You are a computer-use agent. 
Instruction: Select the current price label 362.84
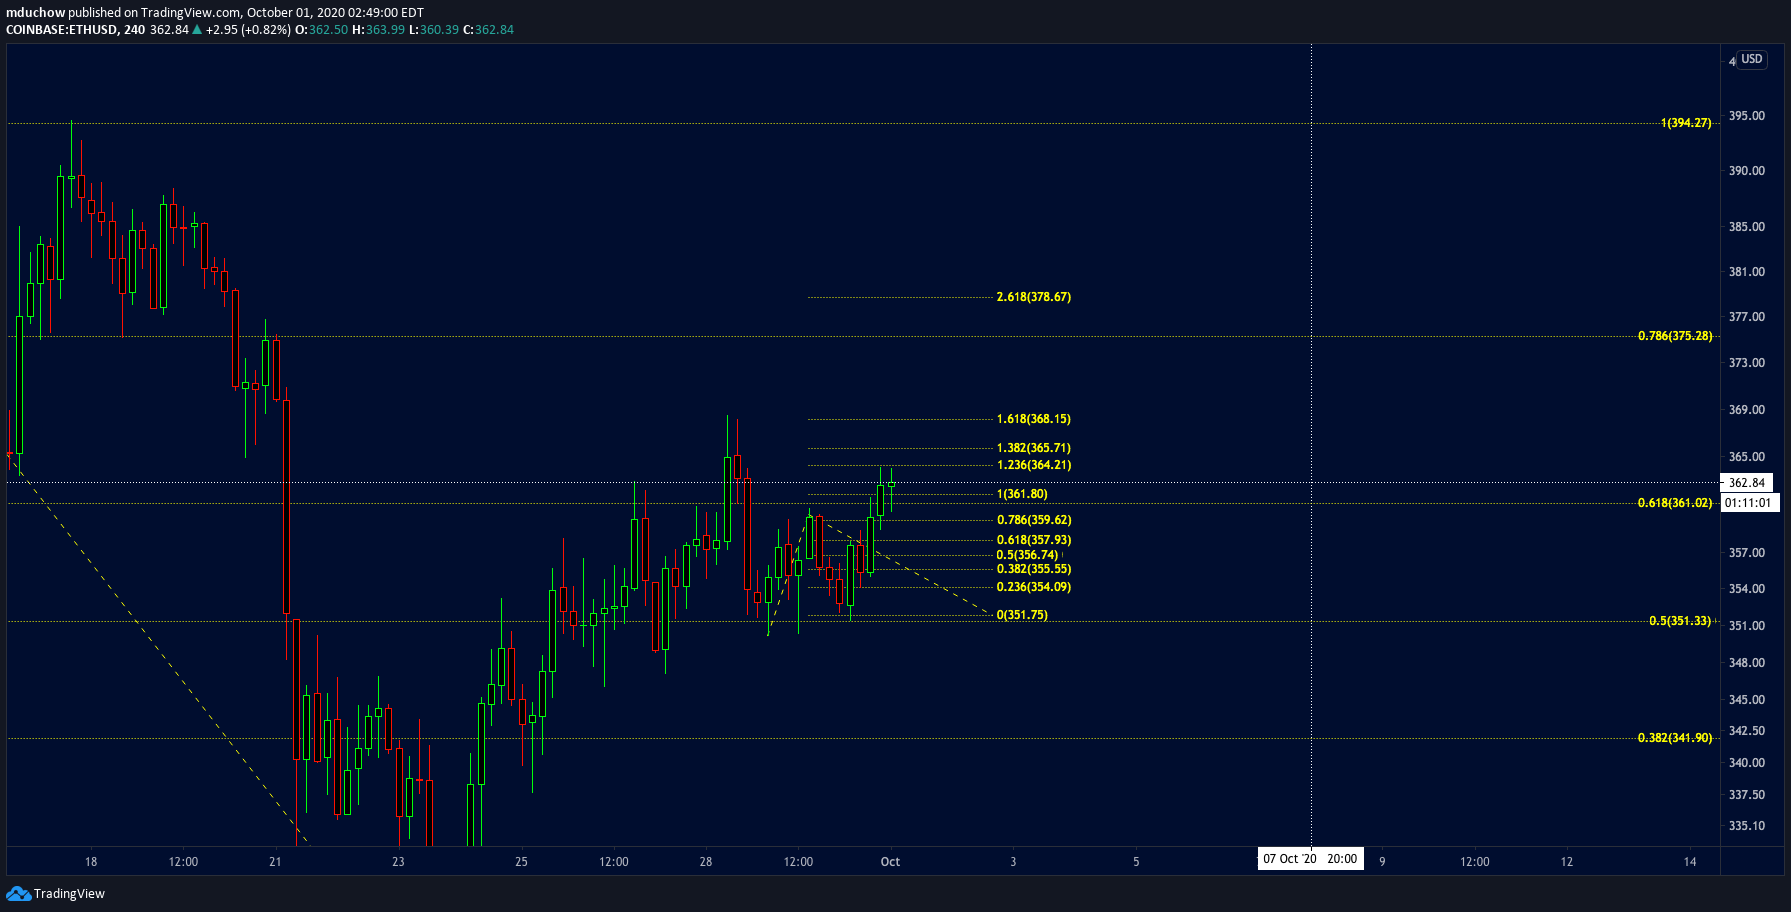(1747, 483)
